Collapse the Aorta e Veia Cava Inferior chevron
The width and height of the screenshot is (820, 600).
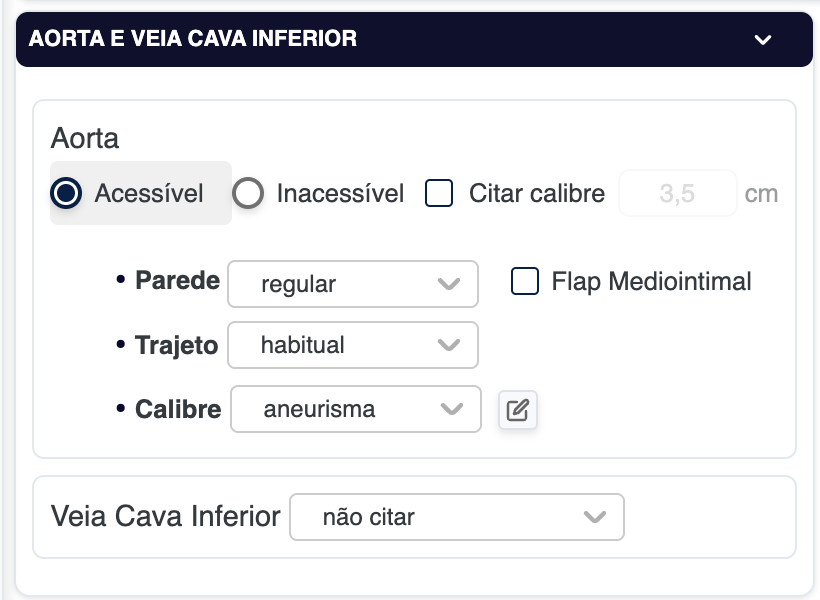(x=763, y=40)
